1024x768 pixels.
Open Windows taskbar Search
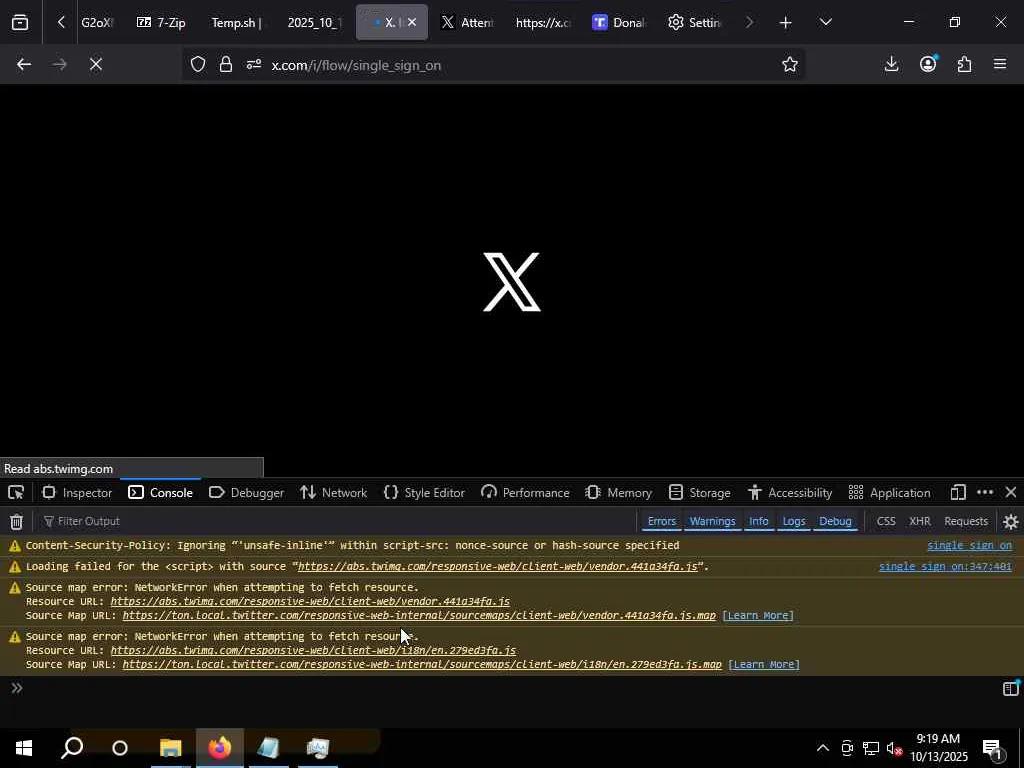click(x=72, y=748)
